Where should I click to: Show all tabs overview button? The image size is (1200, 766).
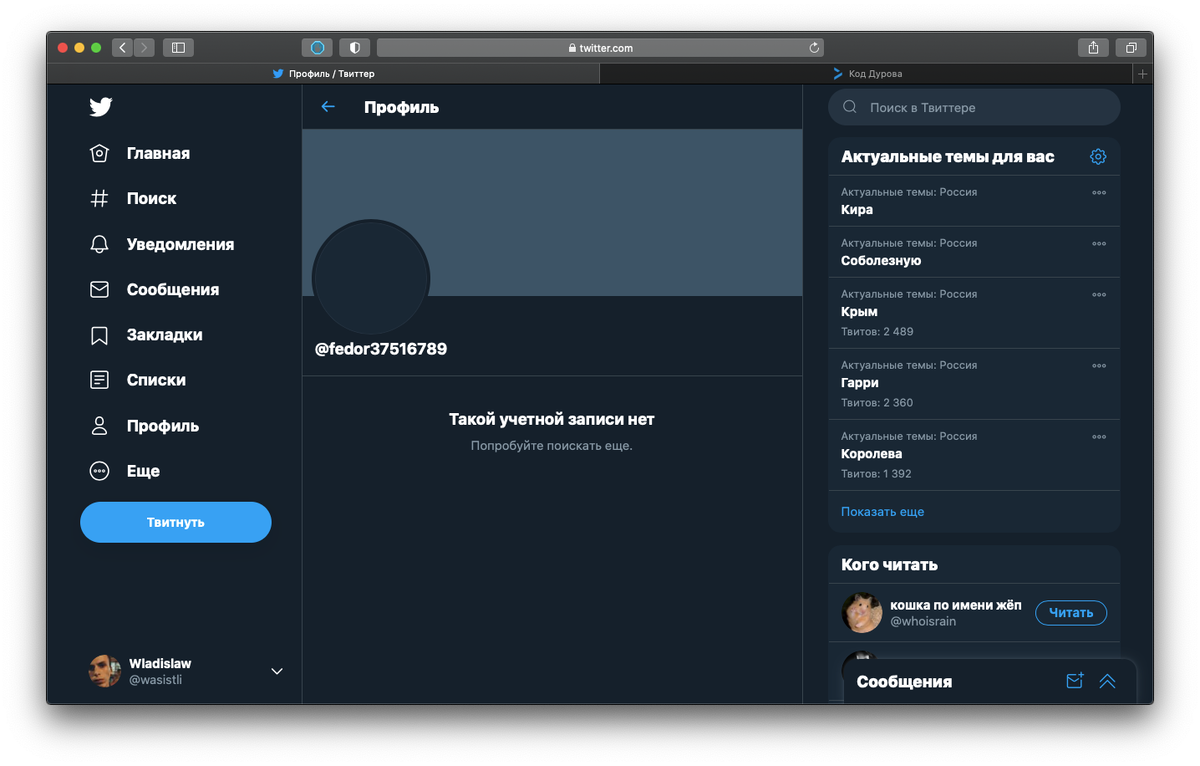click(x=1130, y=47)
